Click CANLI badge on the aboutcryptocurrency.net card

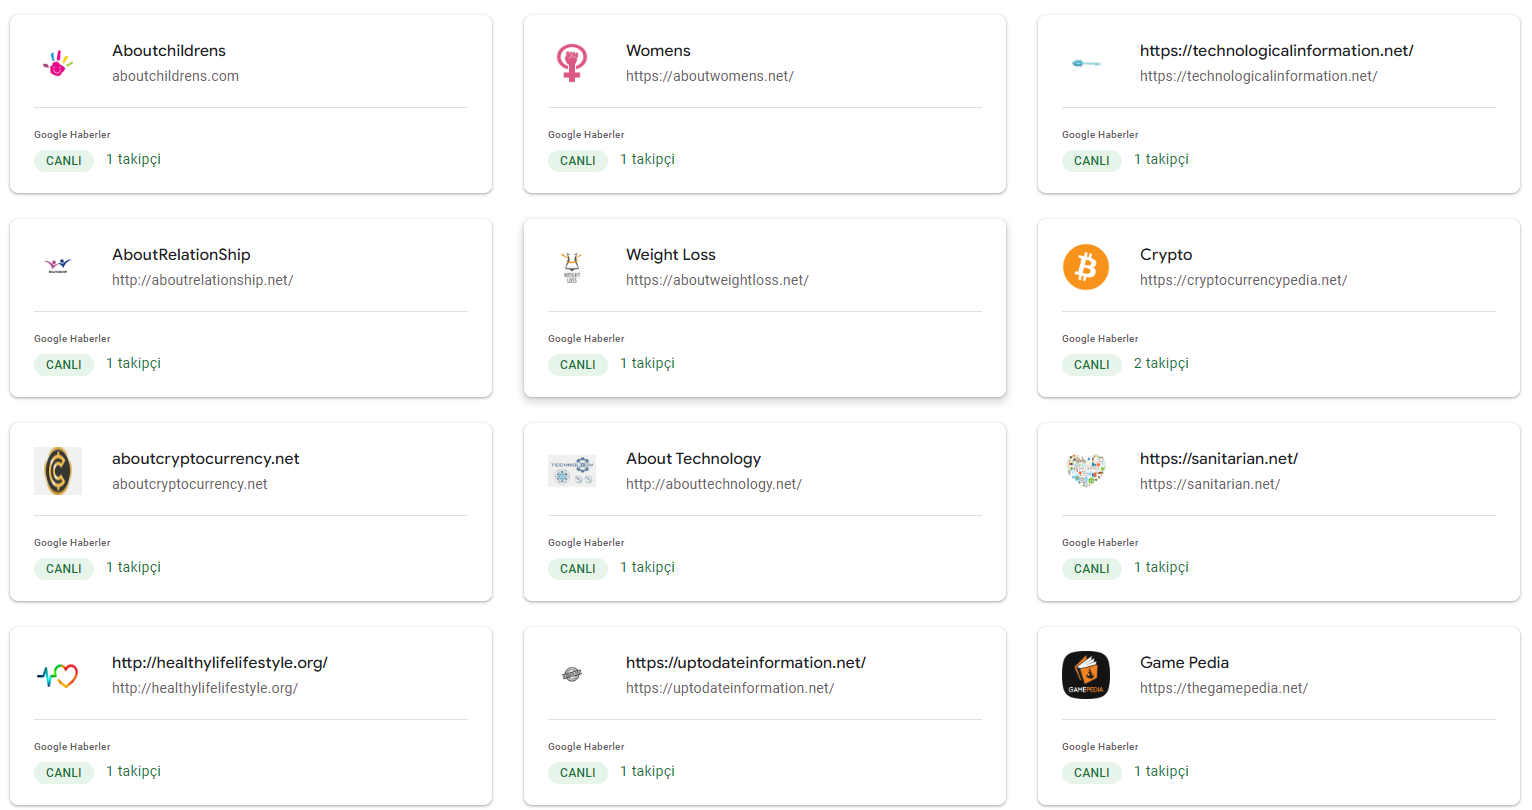coord(64,569)
